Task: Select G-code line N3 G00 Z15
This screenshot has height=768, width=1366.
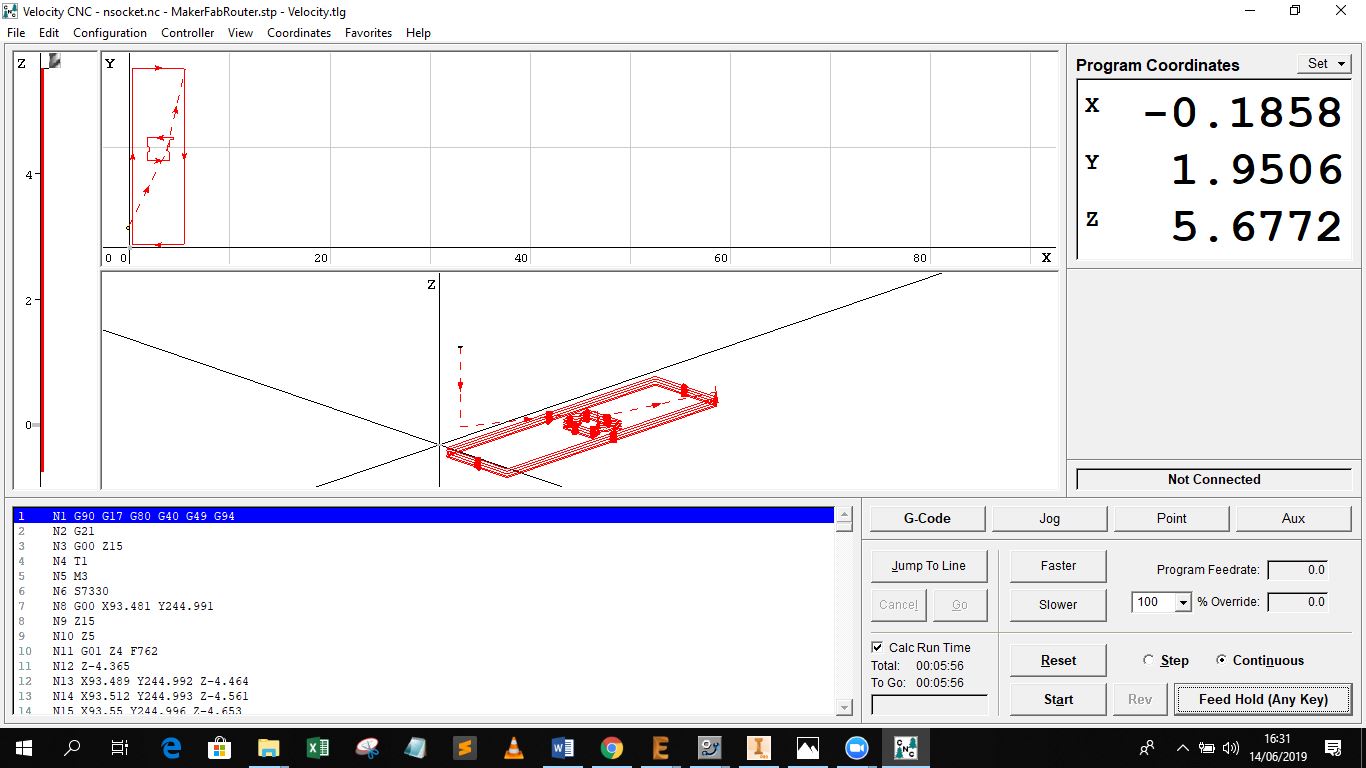Action: pos(424,546)
